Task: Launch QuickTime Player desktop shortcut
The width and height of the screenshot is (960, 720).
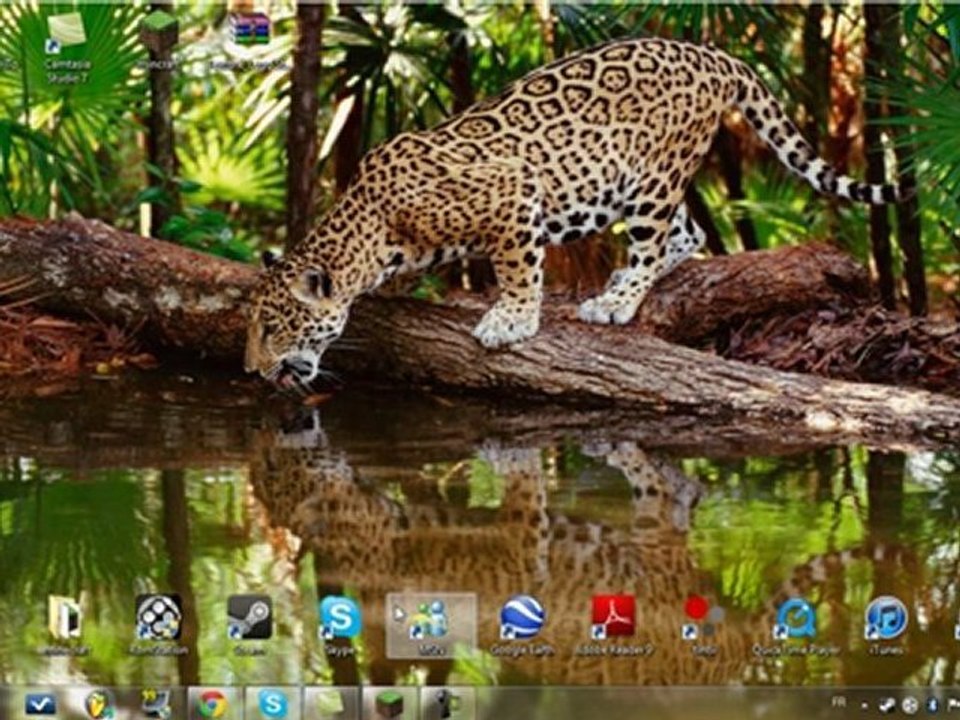Action: pos(795,624)
